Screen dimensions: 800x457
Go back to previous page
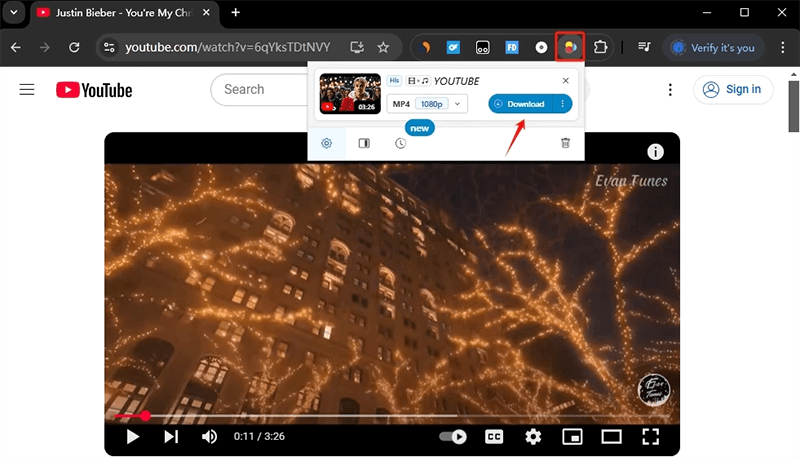click(16, 47)
